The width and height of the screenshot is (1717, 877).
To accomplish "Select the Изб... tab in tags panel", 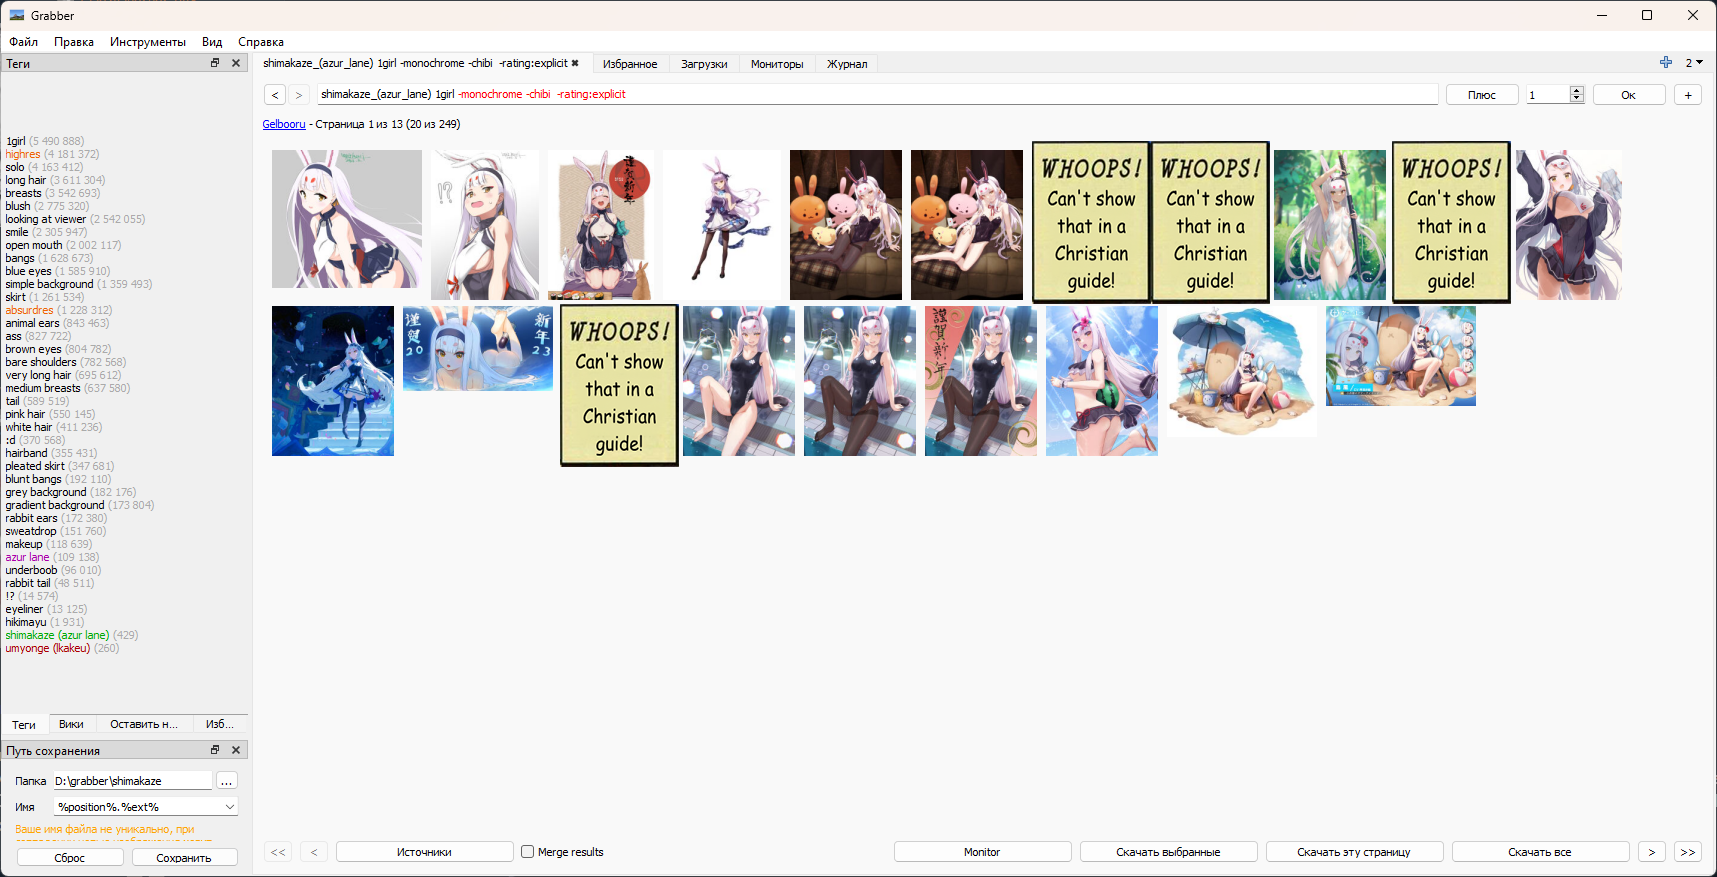I will (220, 724).
